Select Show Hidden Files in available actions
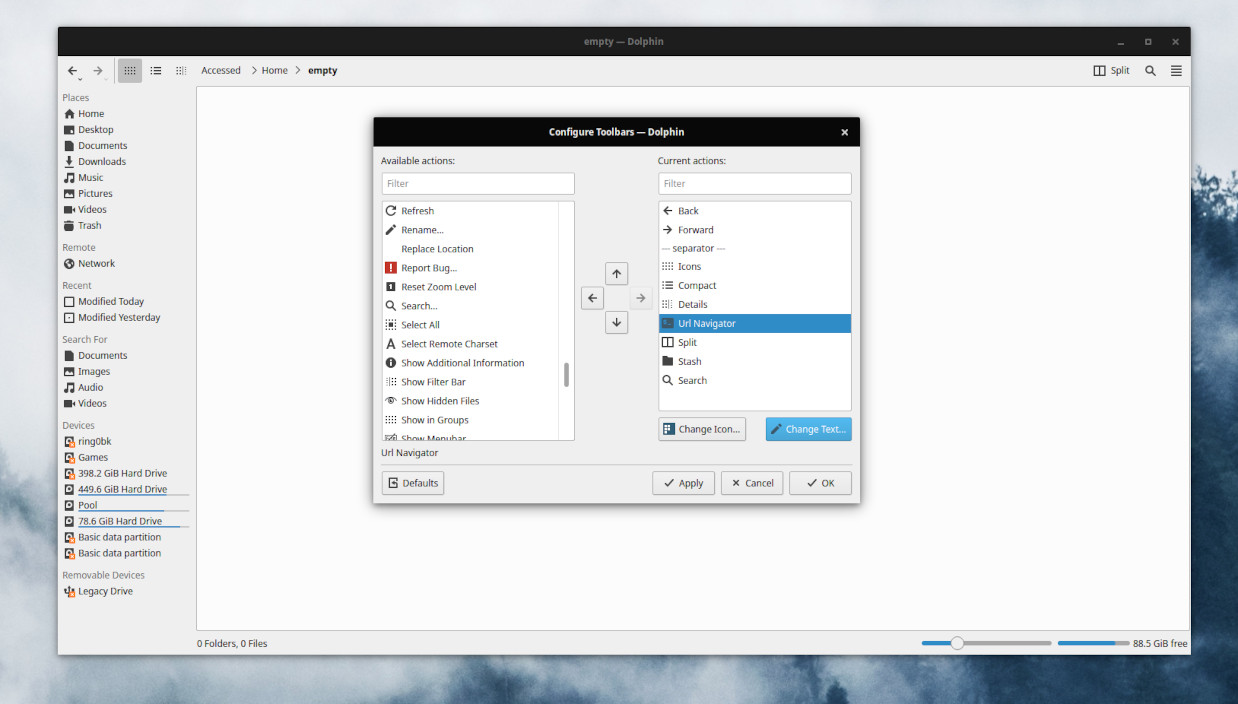The width and height of the screenshot is (1238, 704). point(440,401)
